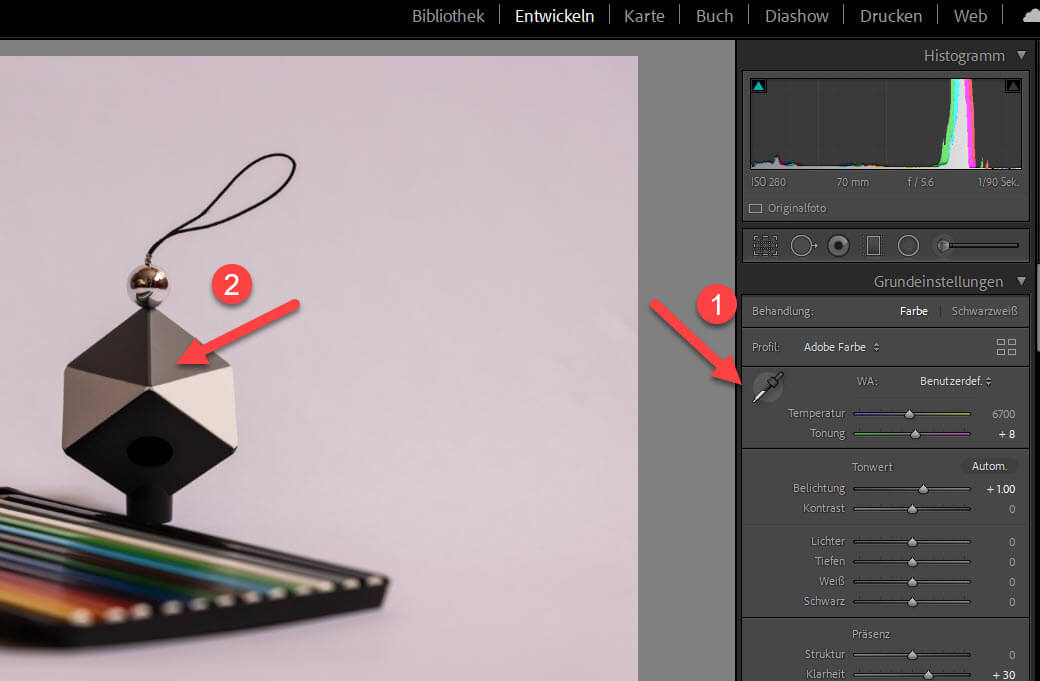Open the Diashow module
1040x681 pixels.
pyautogui.click(x=797, y=16)
